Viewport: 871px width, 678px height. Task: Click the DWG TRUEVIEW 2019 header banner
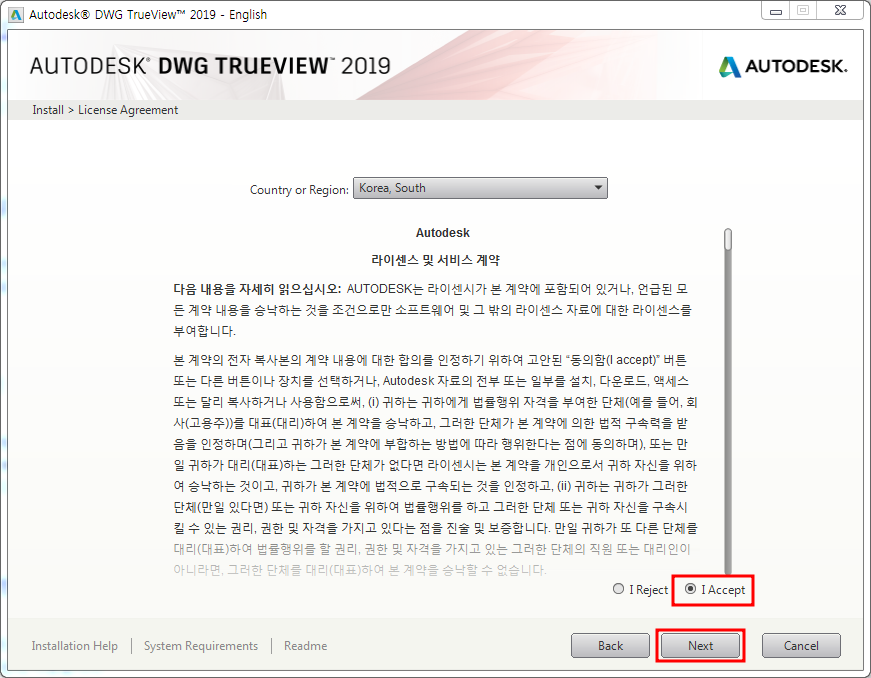[x=200, y=66]
